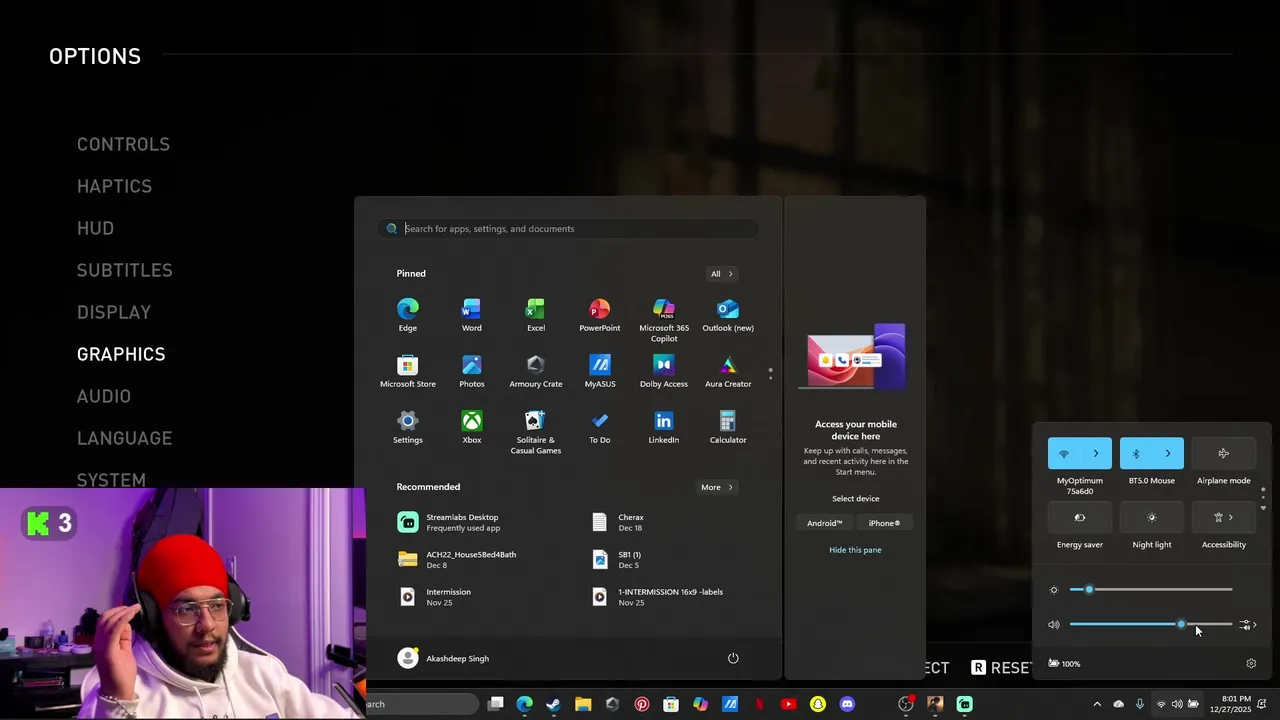Open the HUD options category
The width and height of the screenshot is (1280, 720).
(95, 228)
